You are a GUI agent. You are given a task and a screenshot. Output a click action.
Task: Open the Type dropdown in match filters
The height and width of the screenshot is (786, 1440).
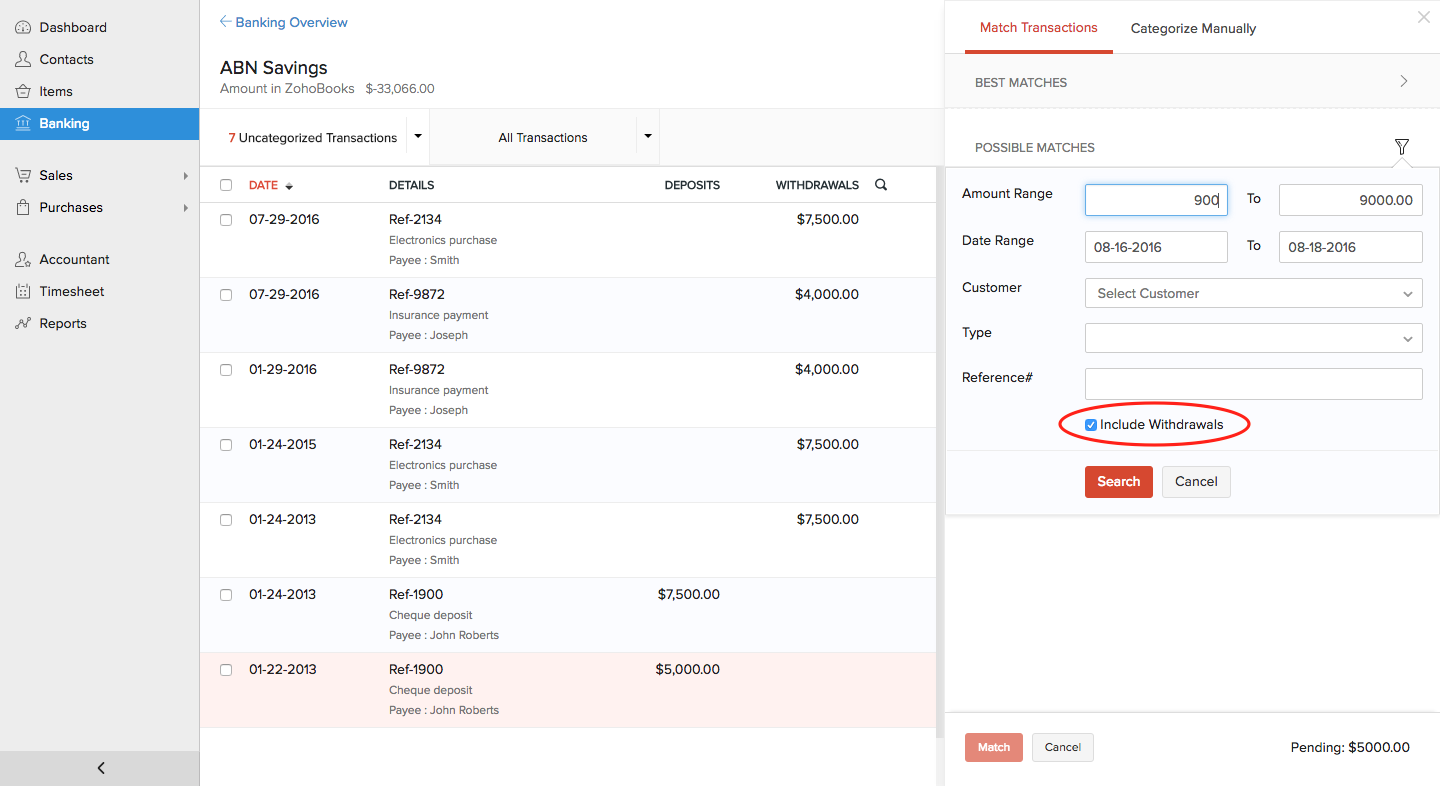pos(1253,338)
